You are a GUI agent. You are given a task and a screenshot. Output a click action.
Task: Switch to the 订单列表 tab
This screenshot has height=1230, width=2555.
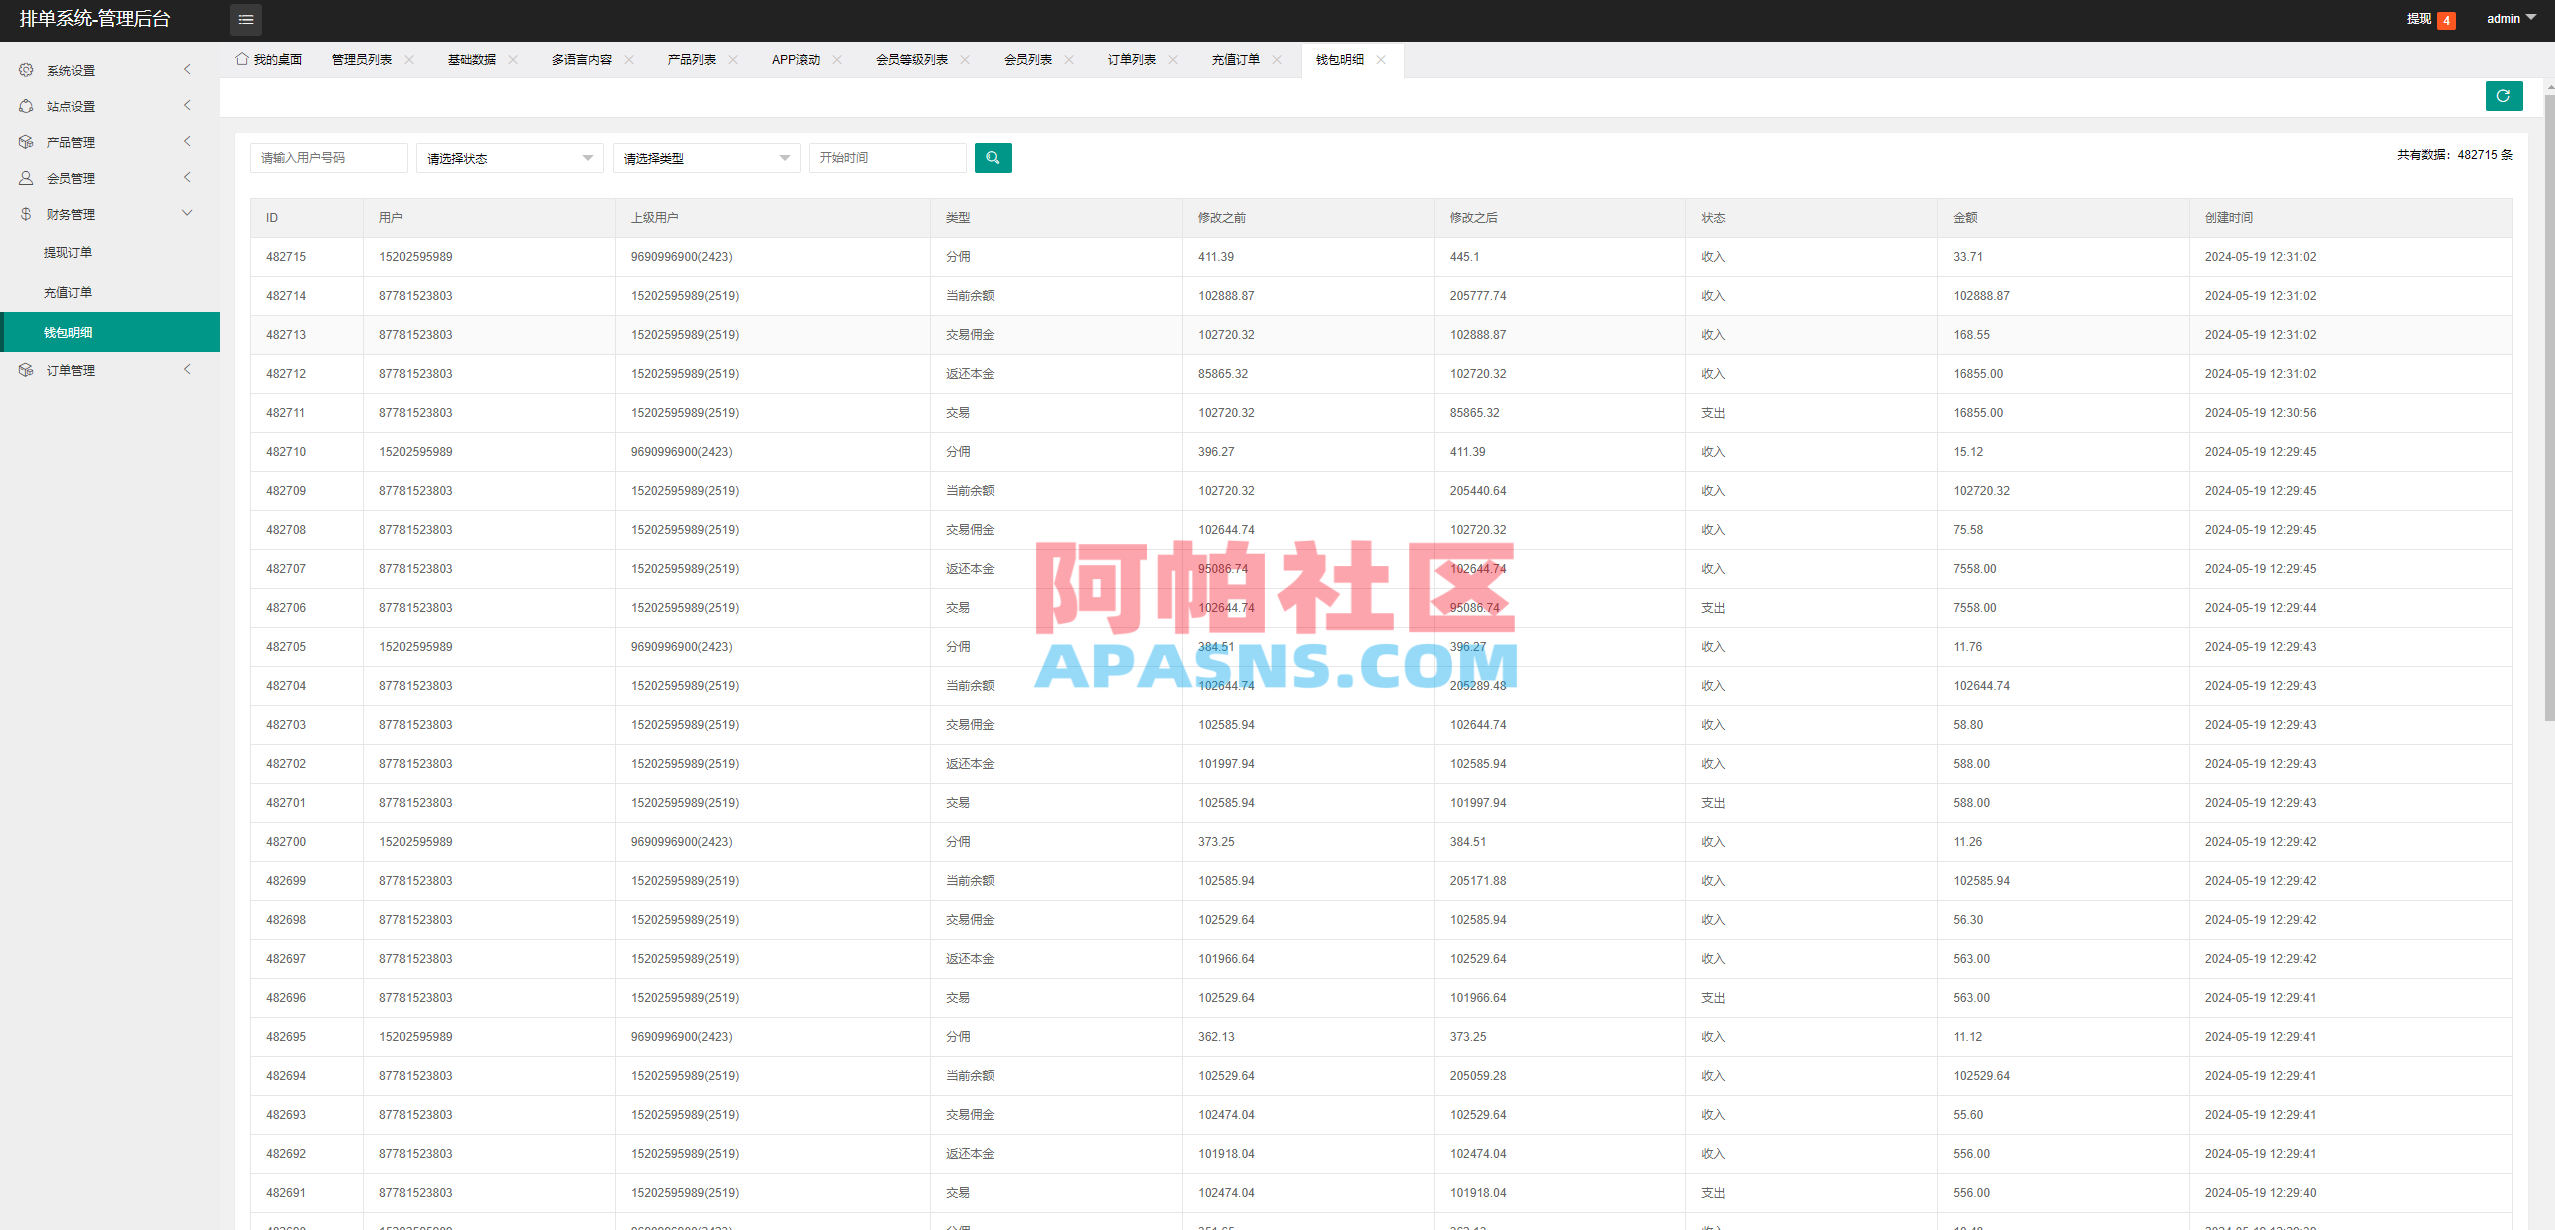1131,59
